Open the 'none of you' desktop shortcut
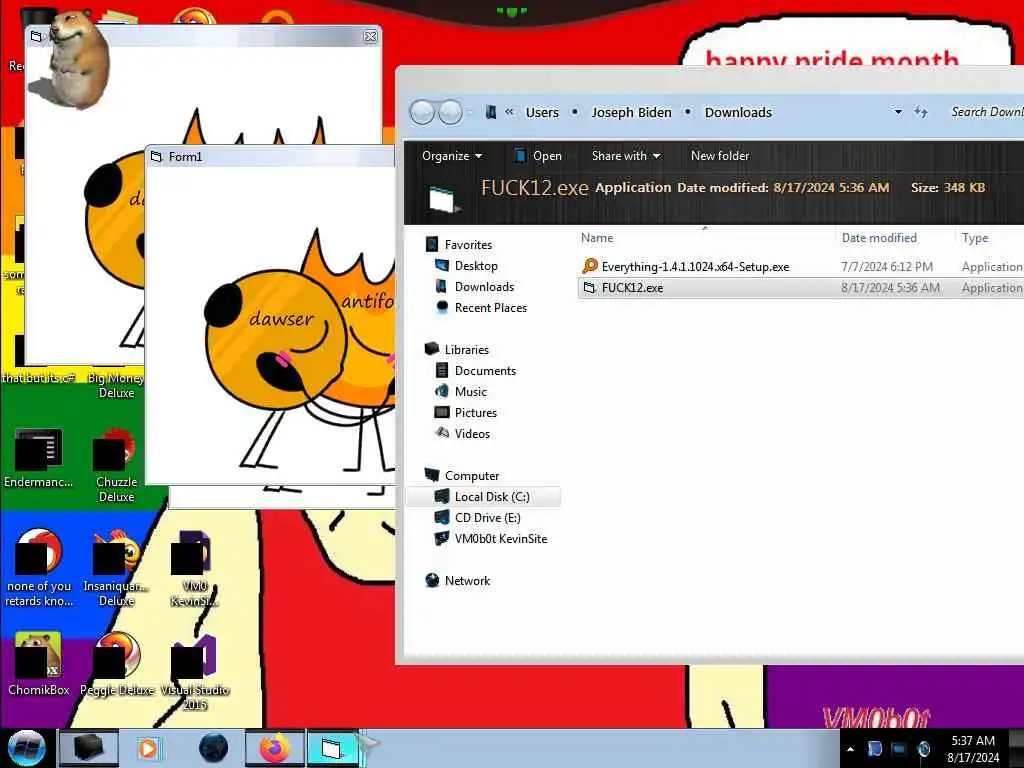Screen dimensions: 1024x768 (x=39, y=569)
